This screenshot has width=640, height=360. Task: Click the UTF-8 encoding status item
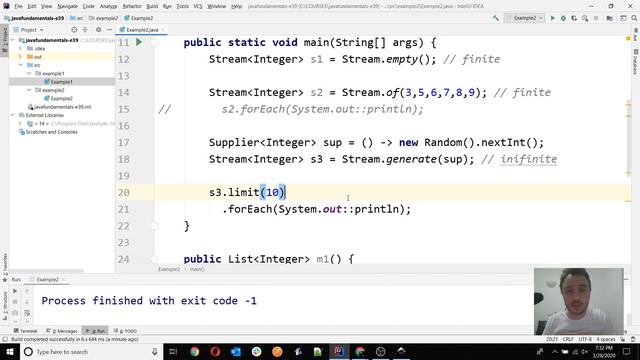pyautogui.click(x=585, y=339)
